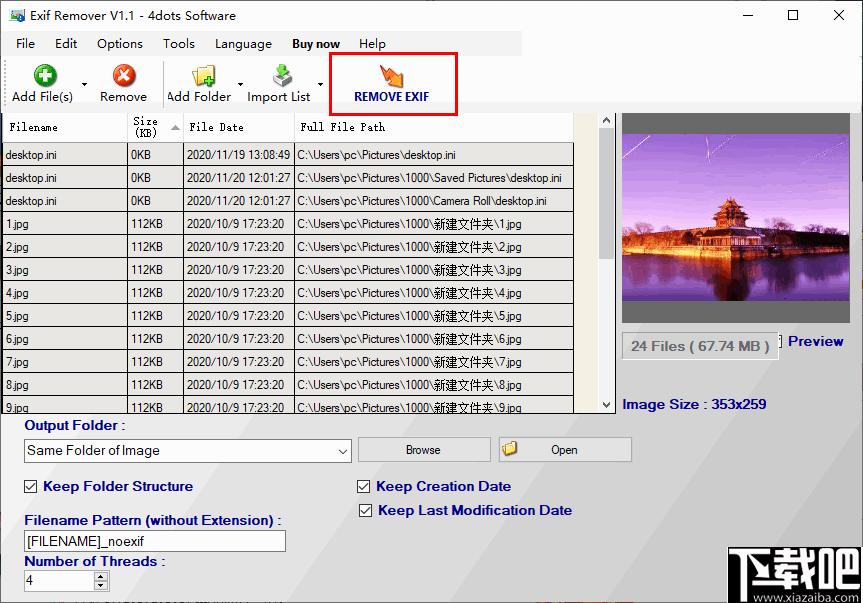
Task: Click the Import List icon
Action: point(282,76)
